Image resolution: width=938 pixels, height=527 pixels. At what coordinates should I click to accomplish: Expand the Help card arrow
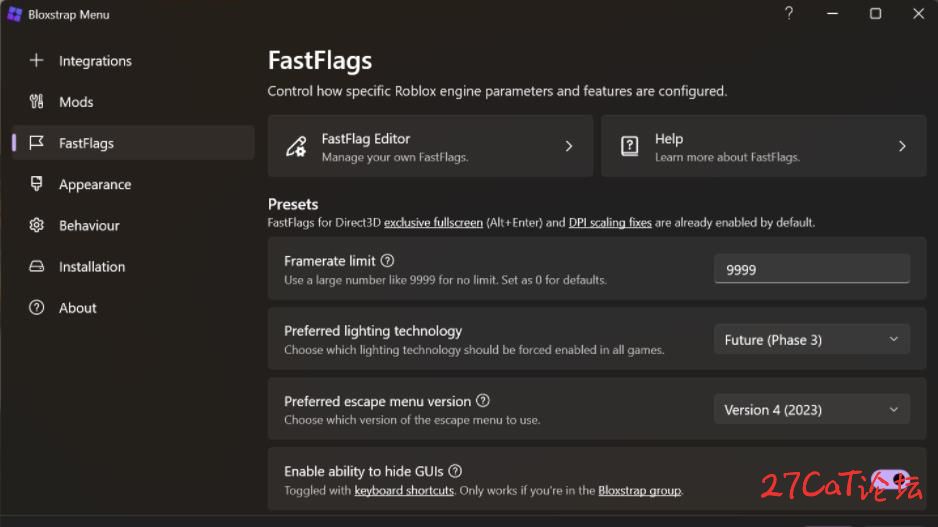pos(902,146)
